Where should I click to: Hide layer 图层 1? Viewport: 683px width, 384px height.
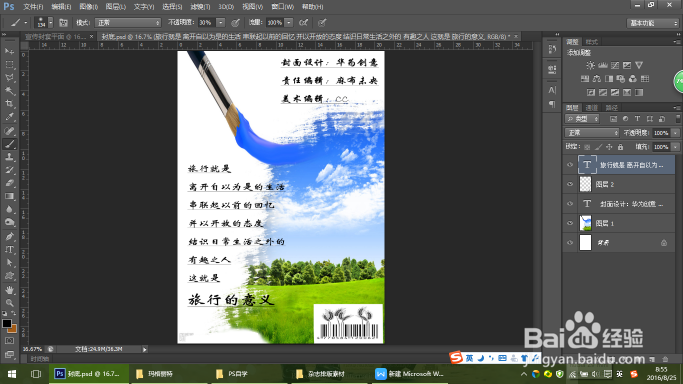pos(570,223)
